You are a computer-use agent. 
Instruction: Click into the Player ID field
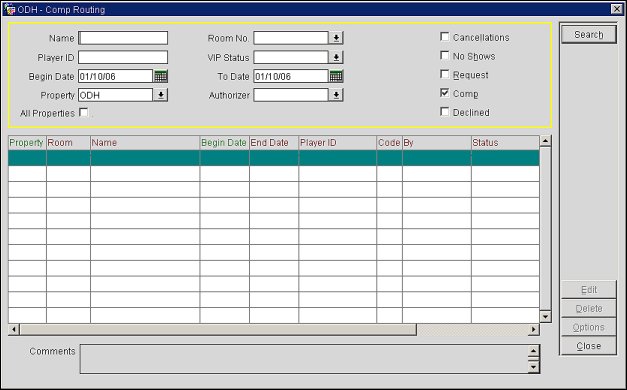tap(123, 57)
